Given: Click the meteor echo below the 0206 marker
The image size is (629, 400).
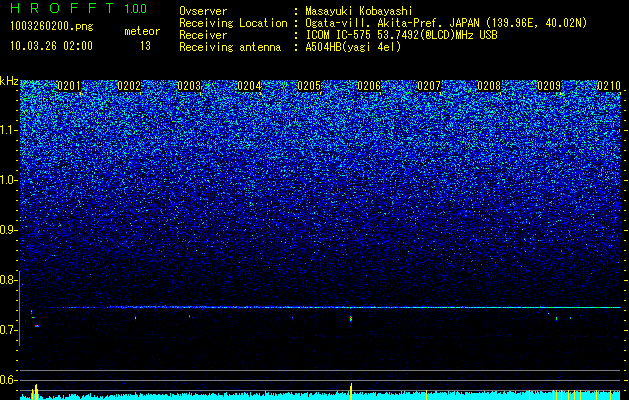Looking at the screenshot, I should point(351,319).
